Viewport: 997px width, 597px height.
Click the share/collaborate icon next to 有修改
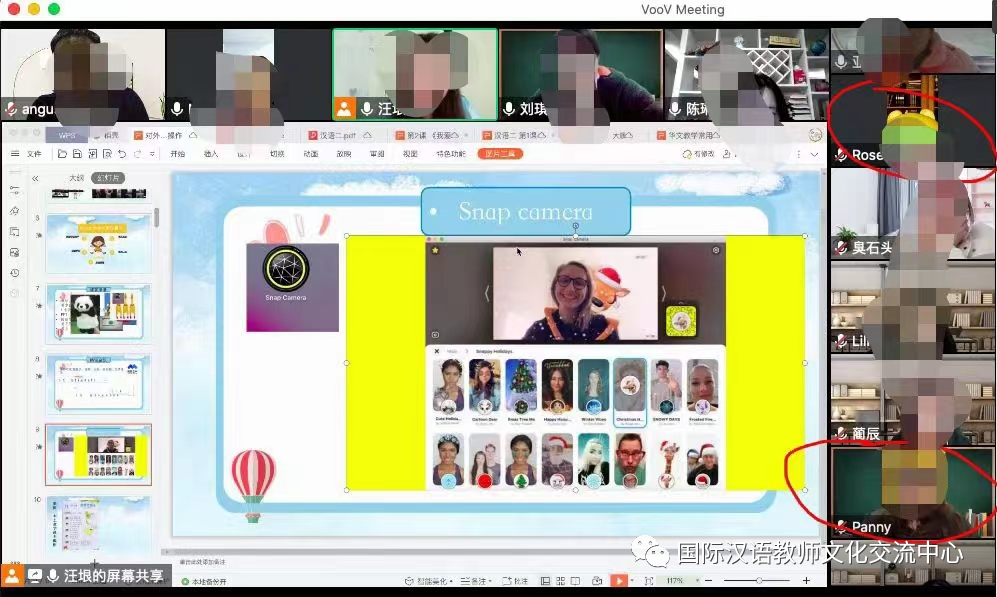[727, 154]
